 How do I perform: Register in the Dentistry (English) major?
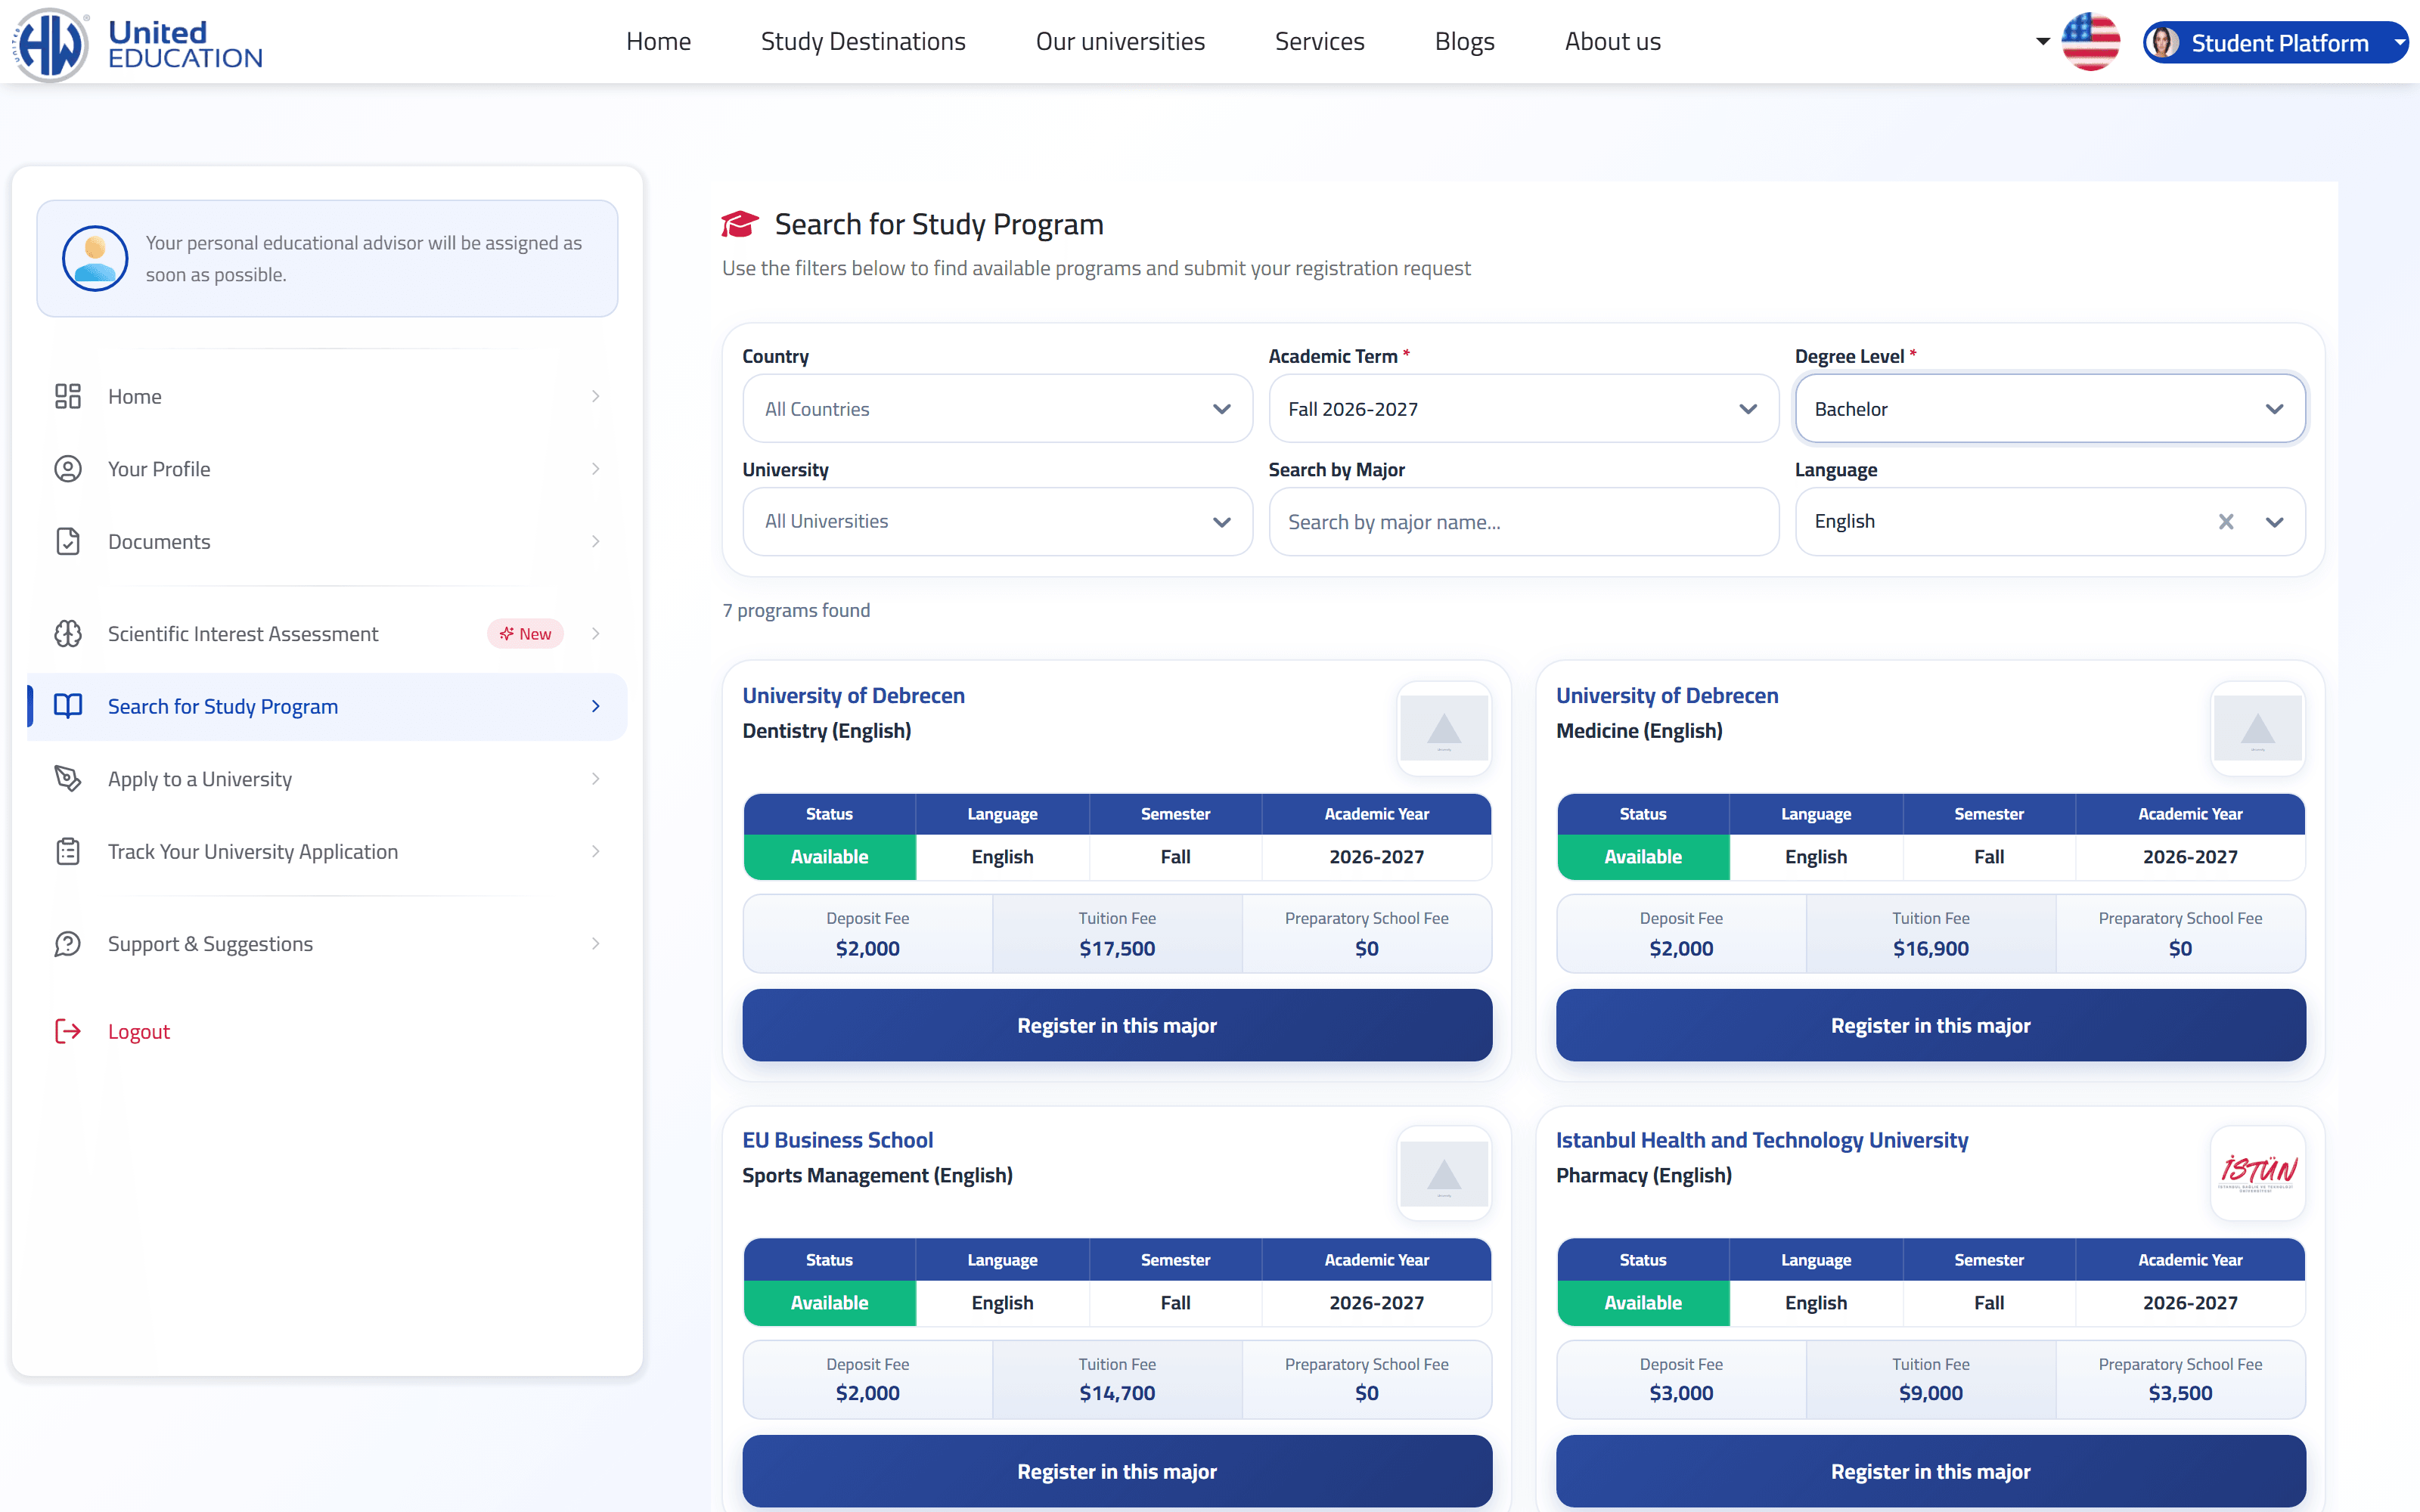pos(1117,1025)
